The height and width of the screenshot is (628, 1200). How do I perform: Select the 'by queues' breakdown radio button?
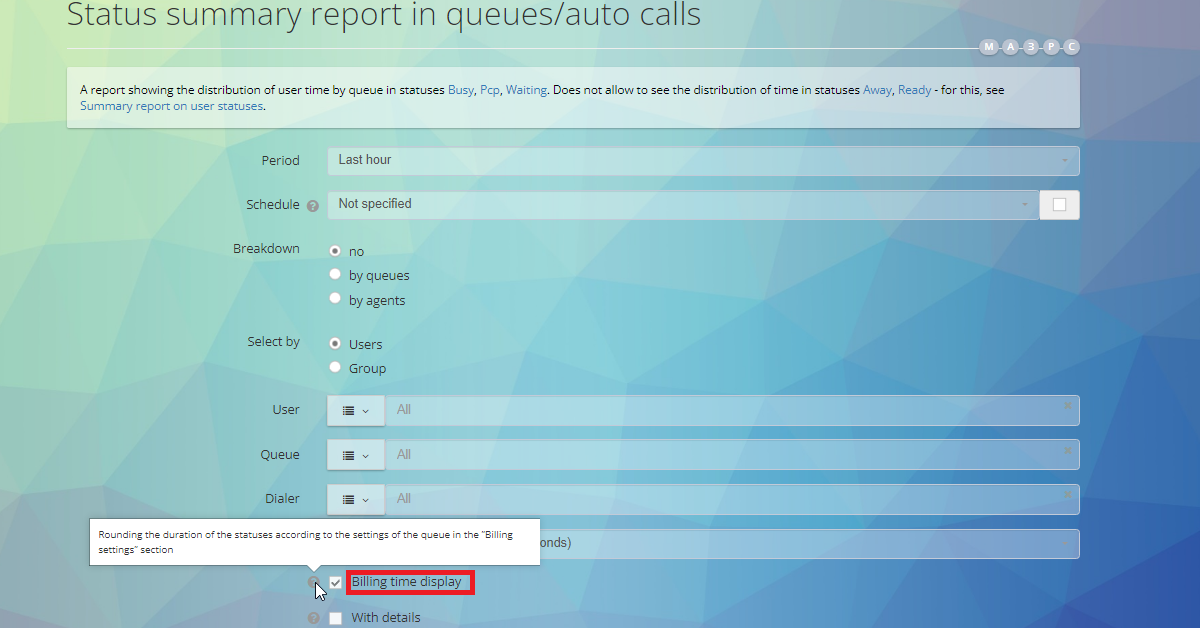(336, 274)
